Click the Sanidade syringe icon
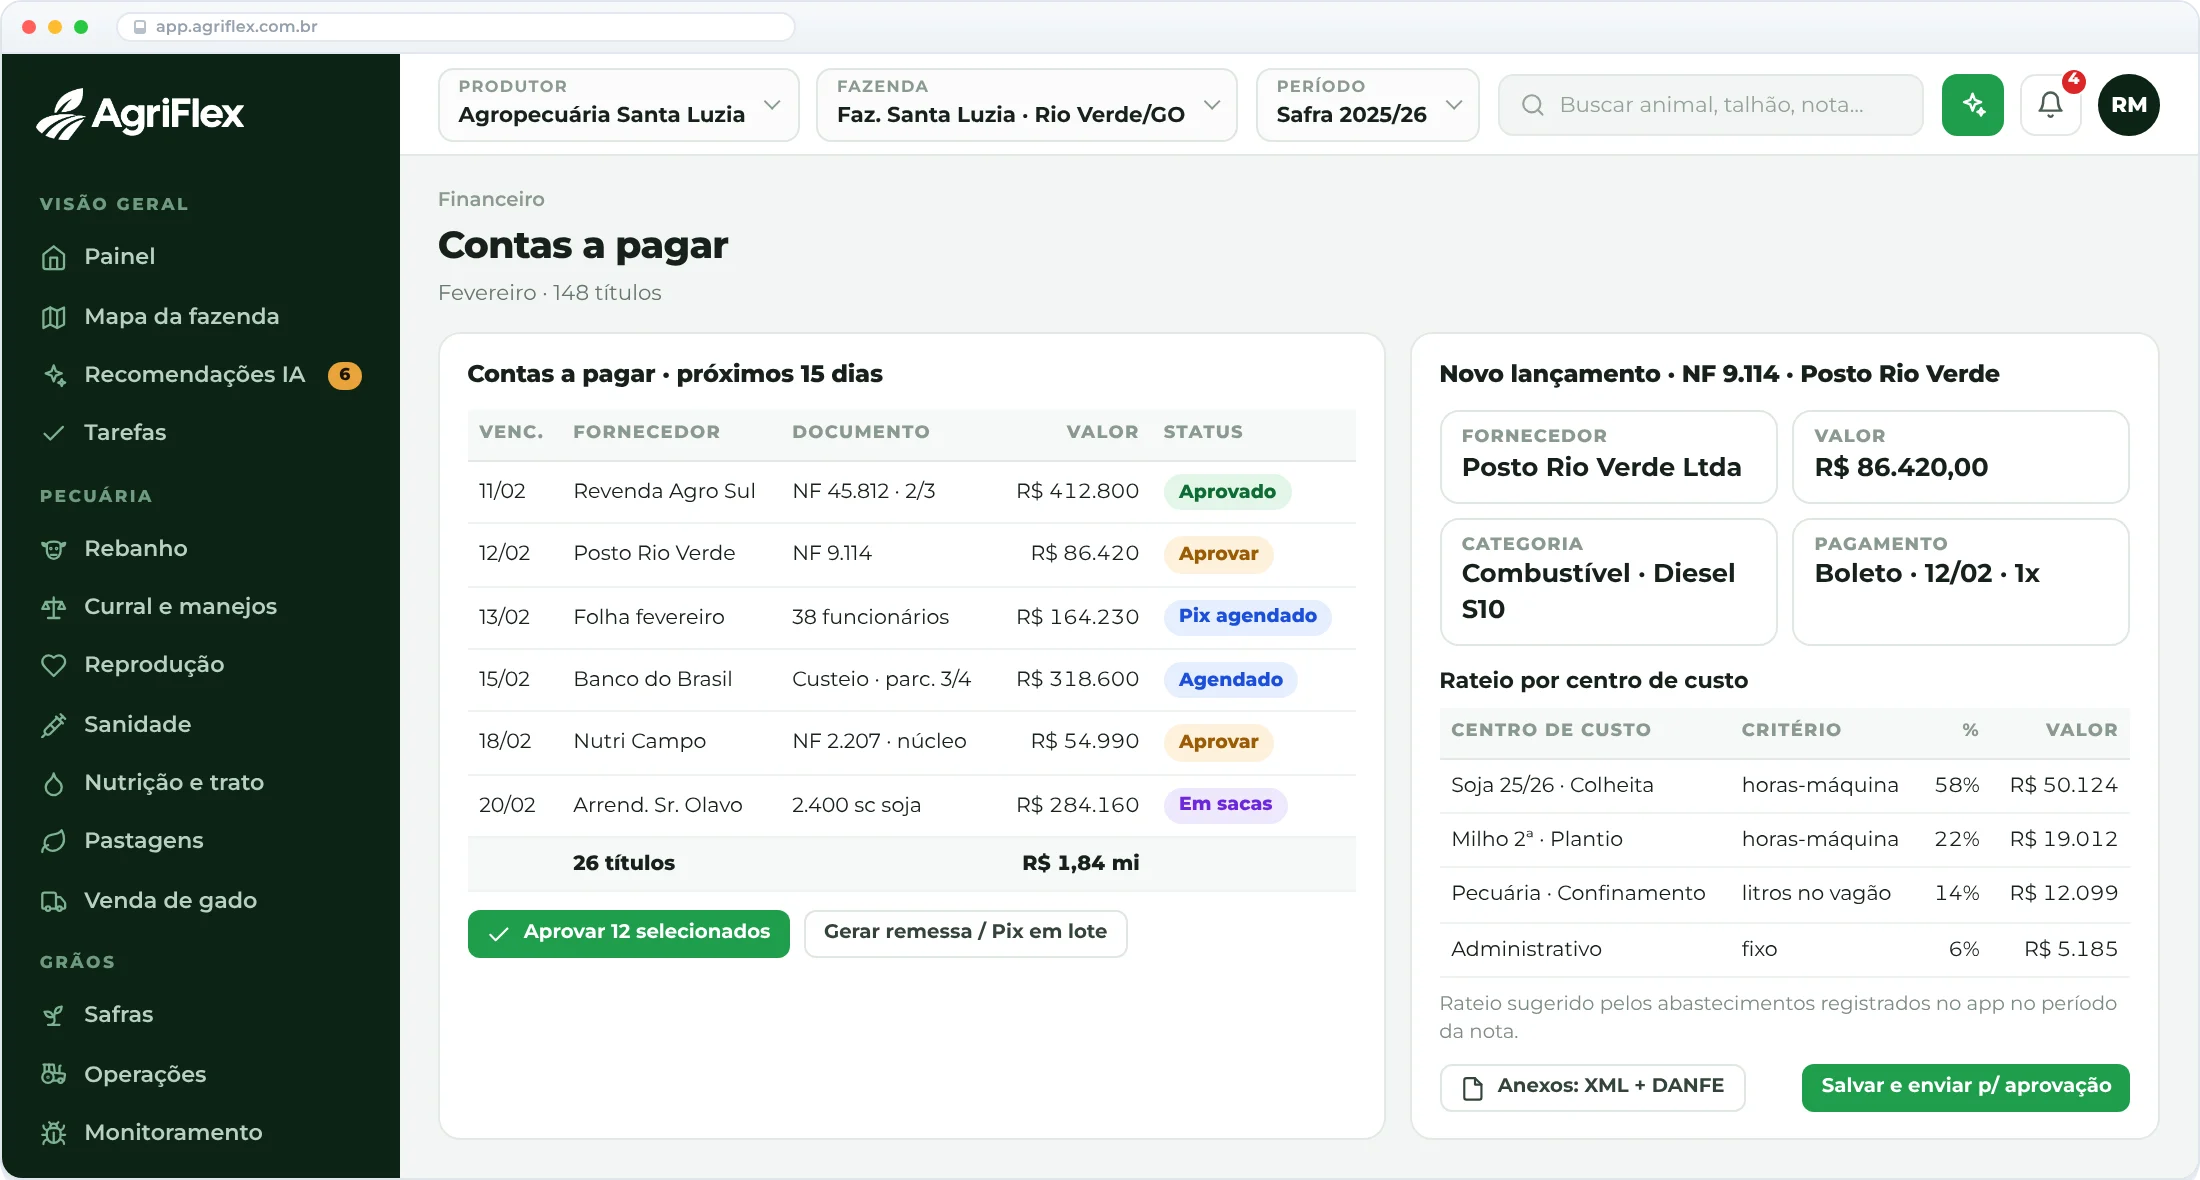Image resolution: width=2200 pixels, height=1180 pixels. point(54,725)
